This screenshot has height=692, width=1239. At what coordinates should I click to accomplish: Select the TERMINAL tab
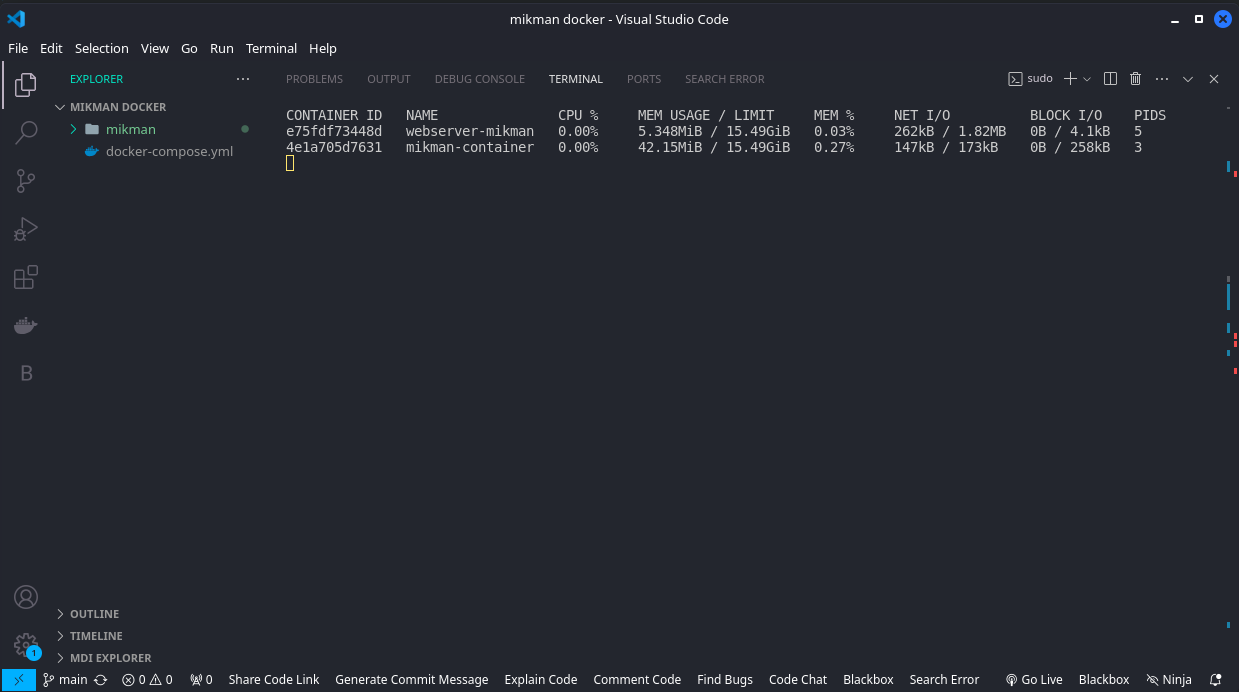[x=576, y=79]
